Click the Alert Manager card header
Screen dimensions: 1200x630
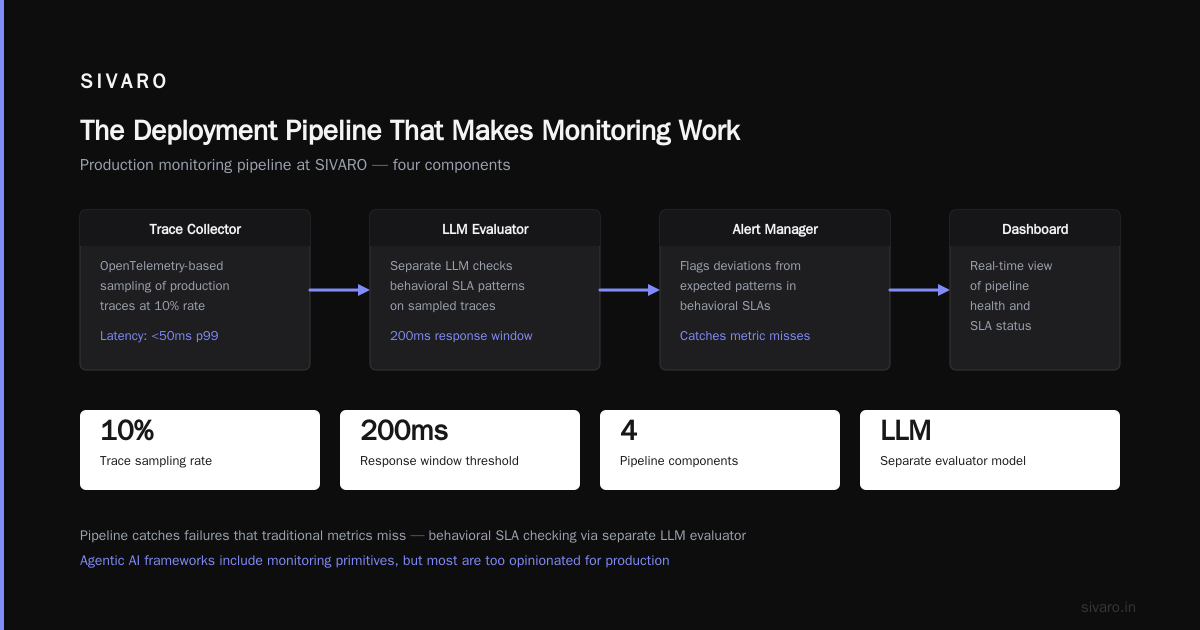pos(775,229)
